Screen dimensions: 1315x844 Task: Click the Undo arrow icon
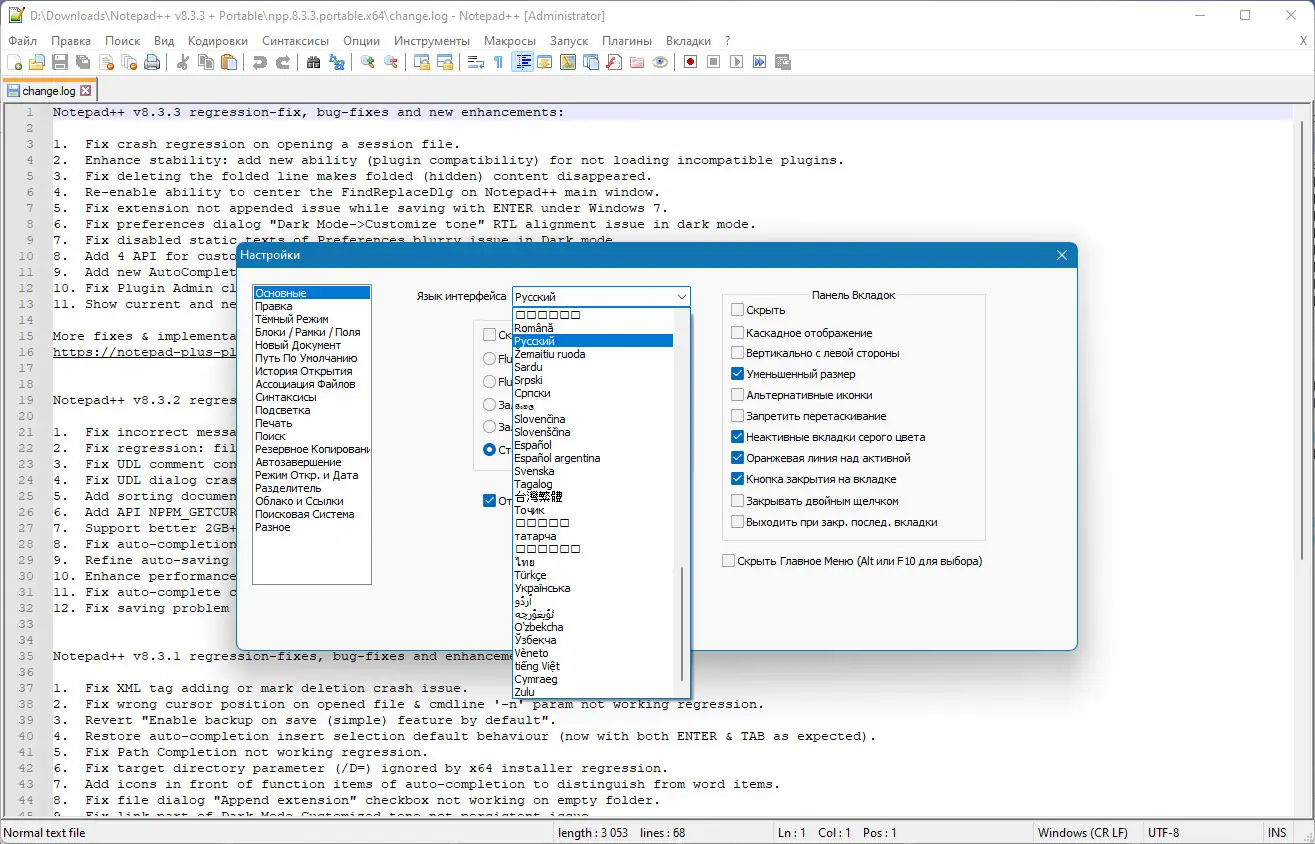pos(260,62)
